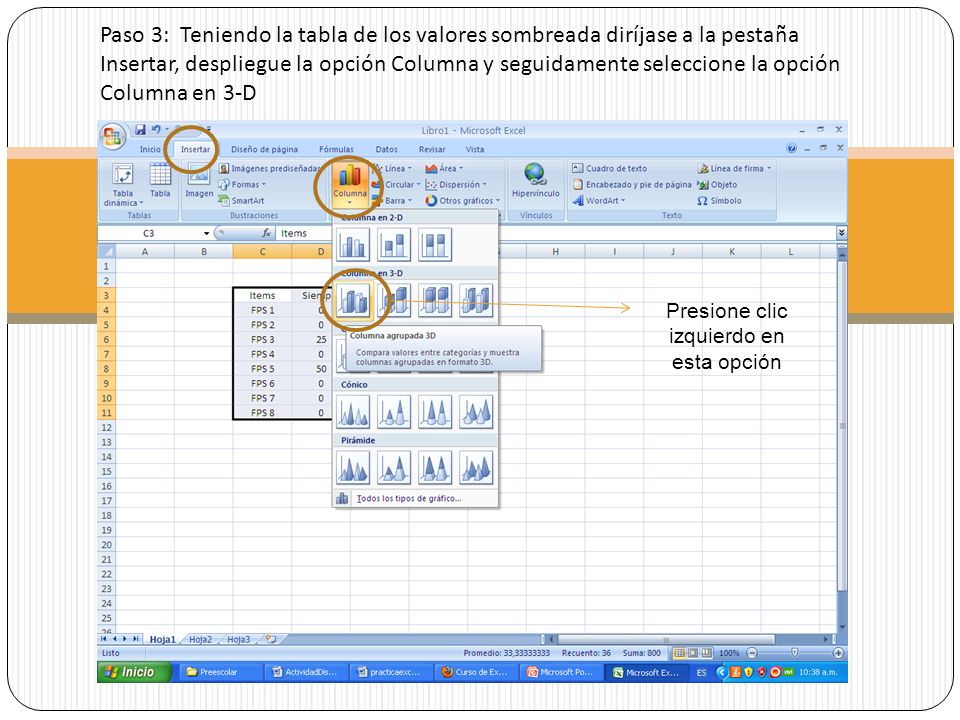960x720 pixels.
Task: Choose 2-D stacked column chart thumbnail
Action: 394,244
